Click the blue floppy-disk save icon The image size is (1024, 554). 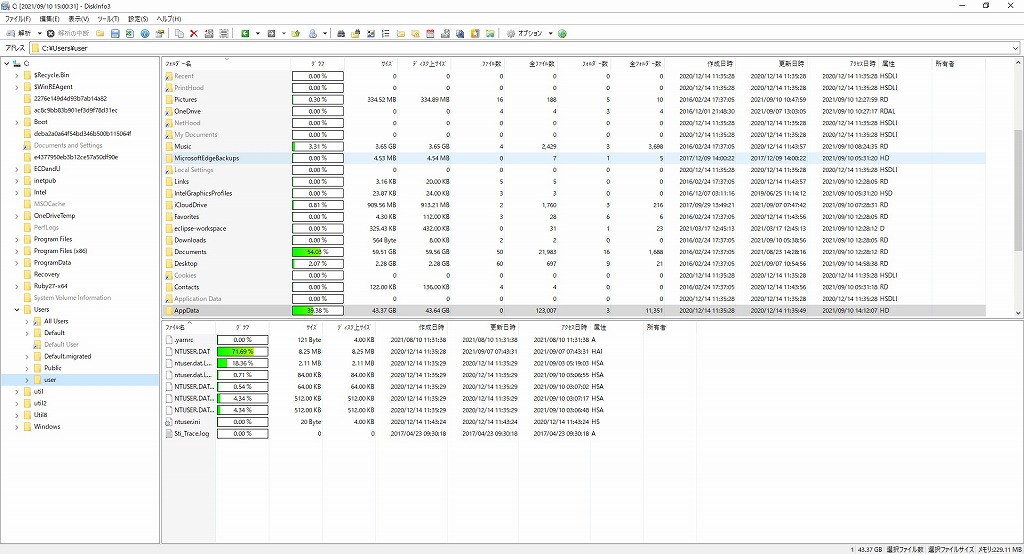[x=115, y=33]
